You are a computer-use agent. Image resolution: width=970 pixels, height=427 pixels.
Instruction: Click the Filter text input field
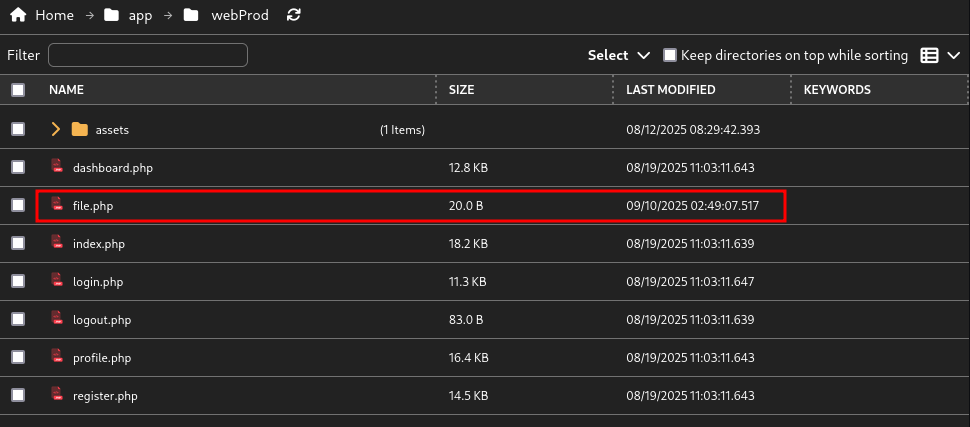pos(147,55)
